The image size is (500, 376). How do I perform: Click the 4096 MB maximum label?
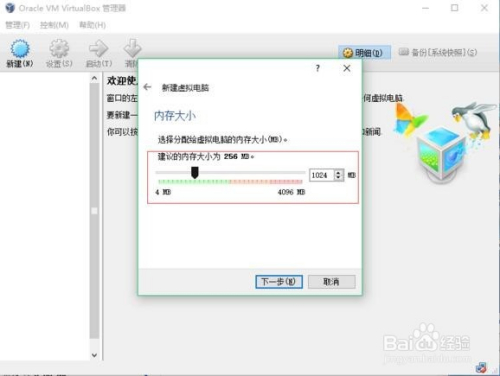coord(291,192)
